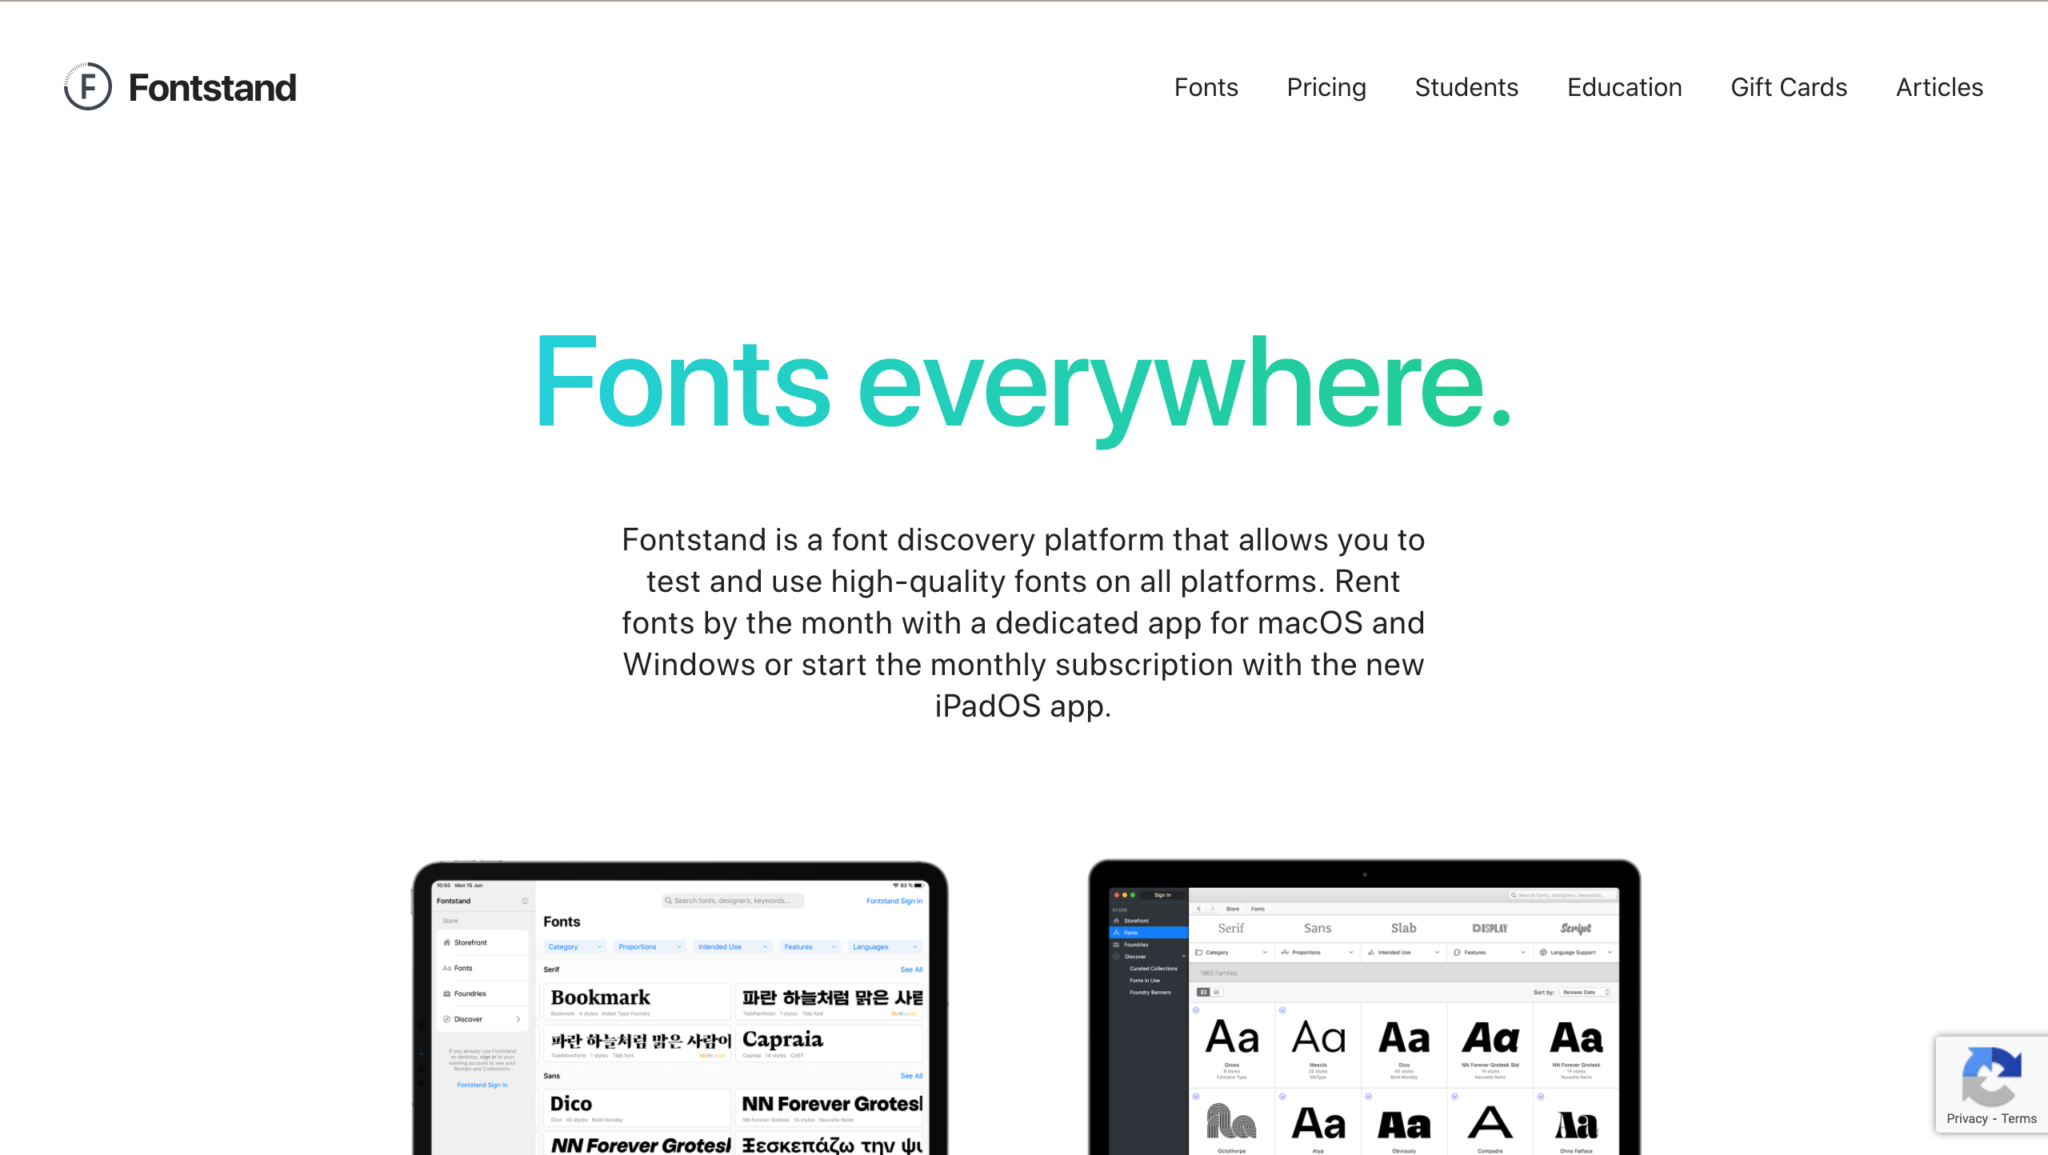Go to the Gift Cards page
Viewport: 2048px width, 1155px height.
point(1789,88)
